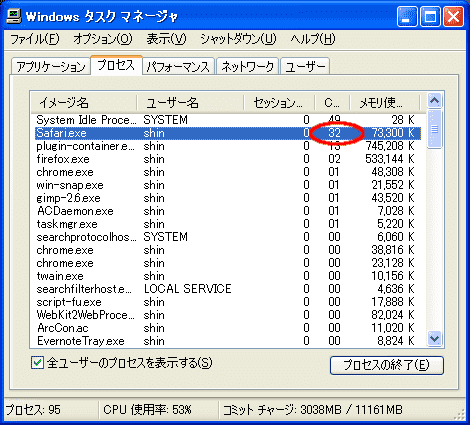Sort by イメージ名 column header
The image size is (470, 425).
[x=84, y=103]
